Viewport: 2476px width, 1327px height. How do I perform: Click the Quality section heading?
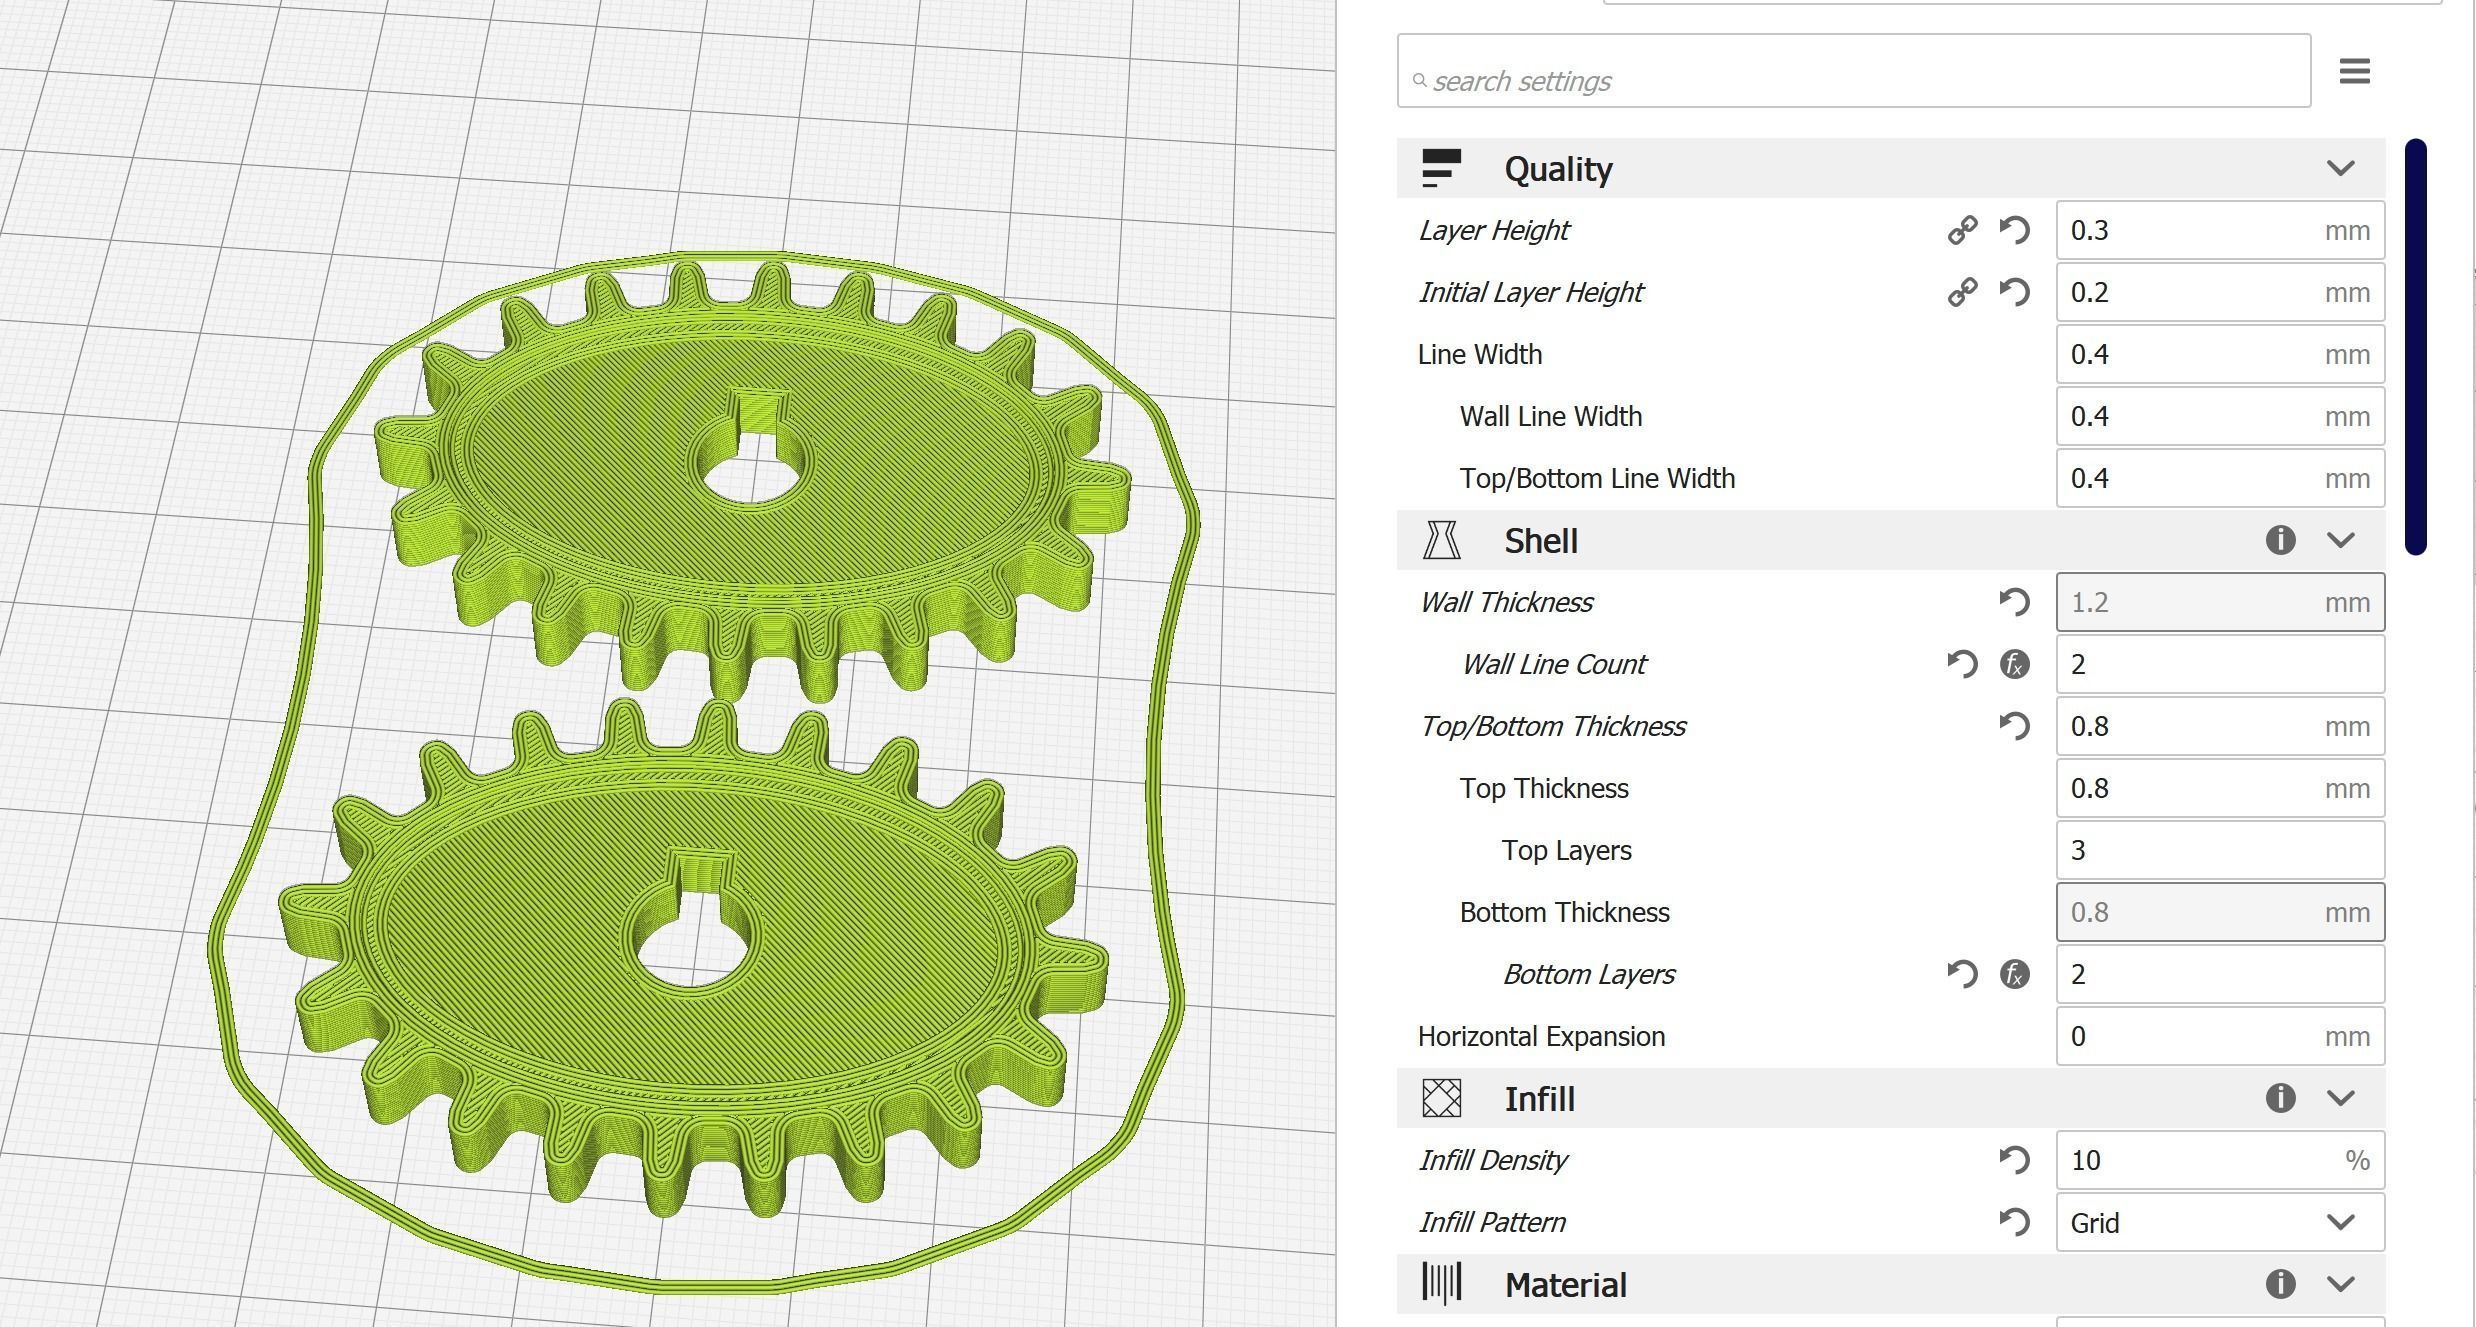pos(1558,169)
